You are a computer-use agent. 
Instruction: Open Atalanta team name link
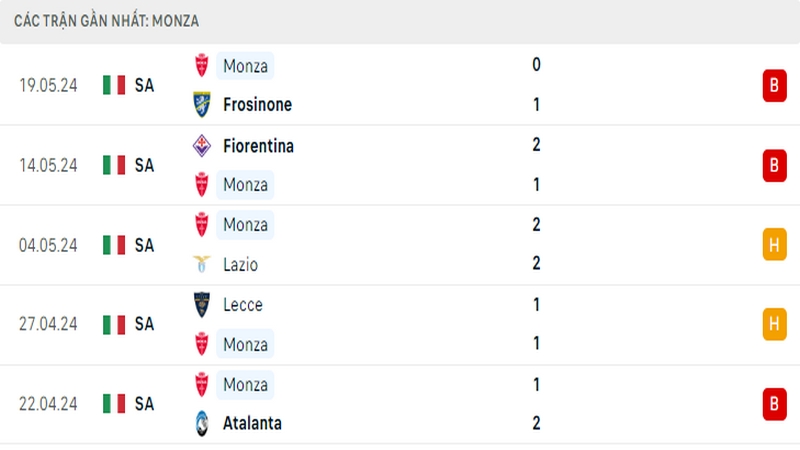(252, 423)
